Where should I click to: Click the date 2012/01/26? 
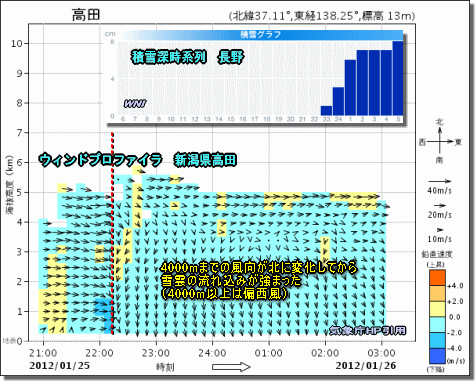coord(366,365)
